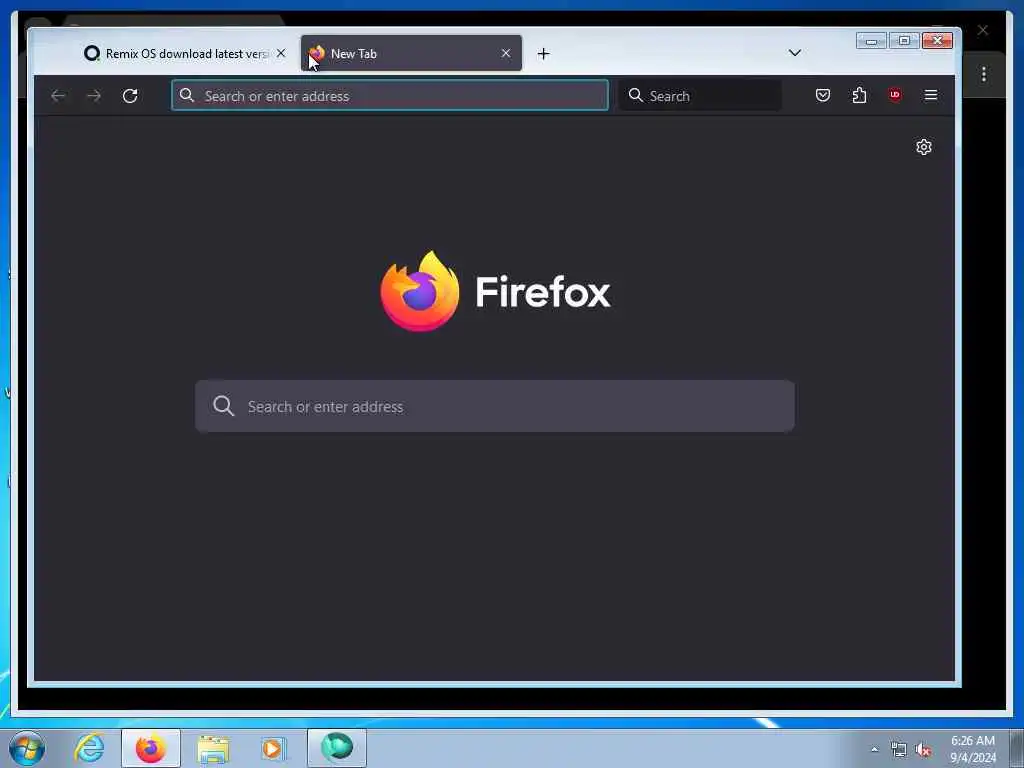
Task: Click the Remix OS tab favicon
Action: pos(92,54)
